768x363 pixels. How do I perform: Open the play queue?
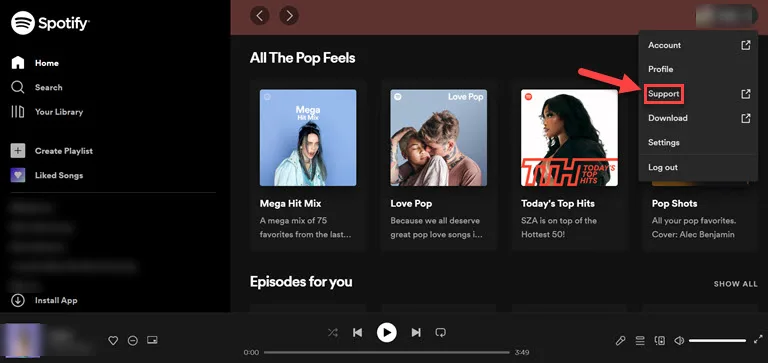coord(640,340)
